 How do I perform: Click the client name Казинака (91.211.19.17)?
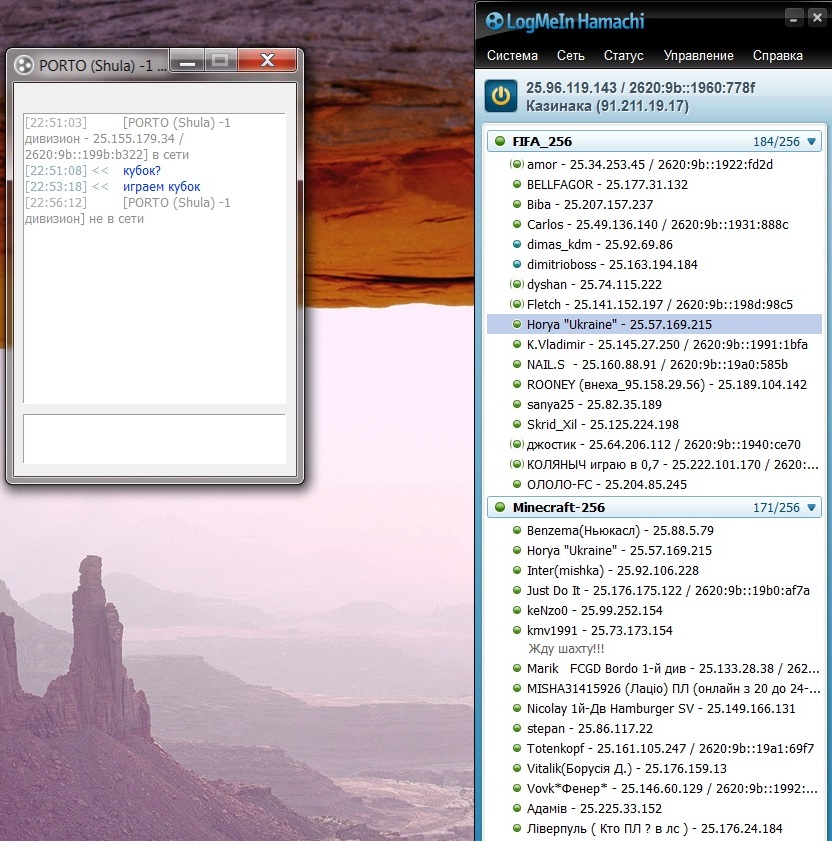(x=607, y=106)
